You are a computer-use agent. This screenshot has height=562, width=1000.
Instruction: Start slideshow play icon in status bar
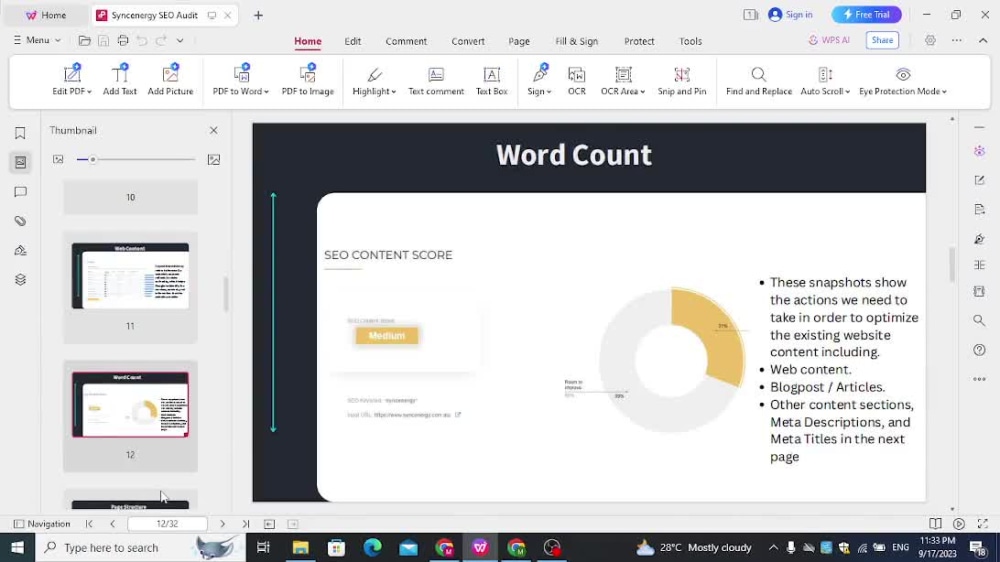959,524
